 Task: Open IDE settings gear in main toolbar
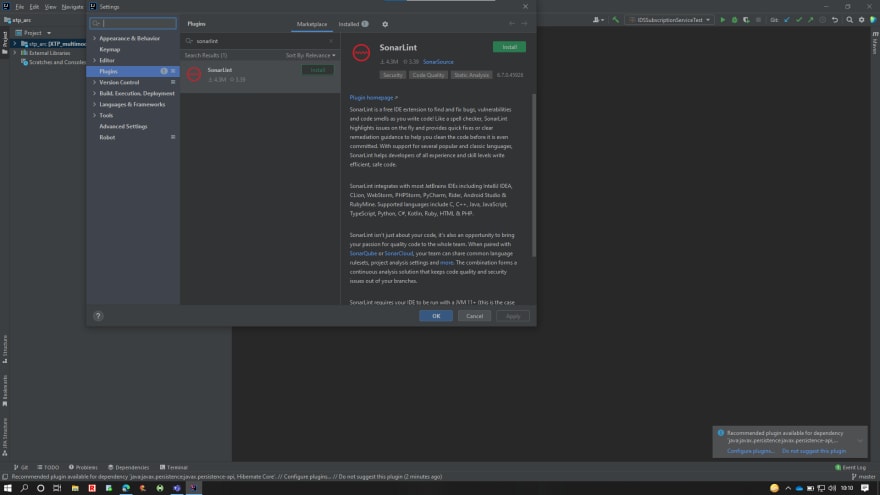[861, 20]
